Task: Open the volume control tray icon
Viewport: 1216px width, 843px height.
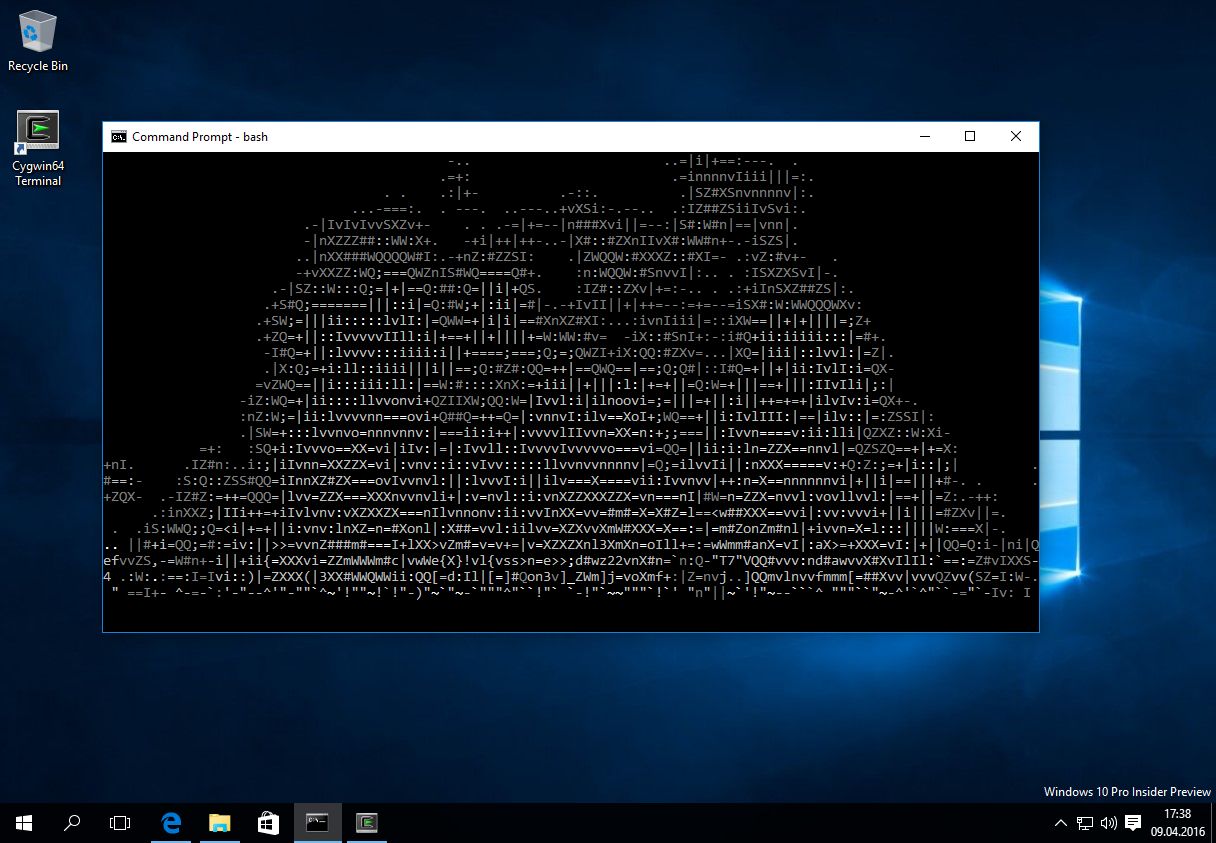Action: [1108, 823]
